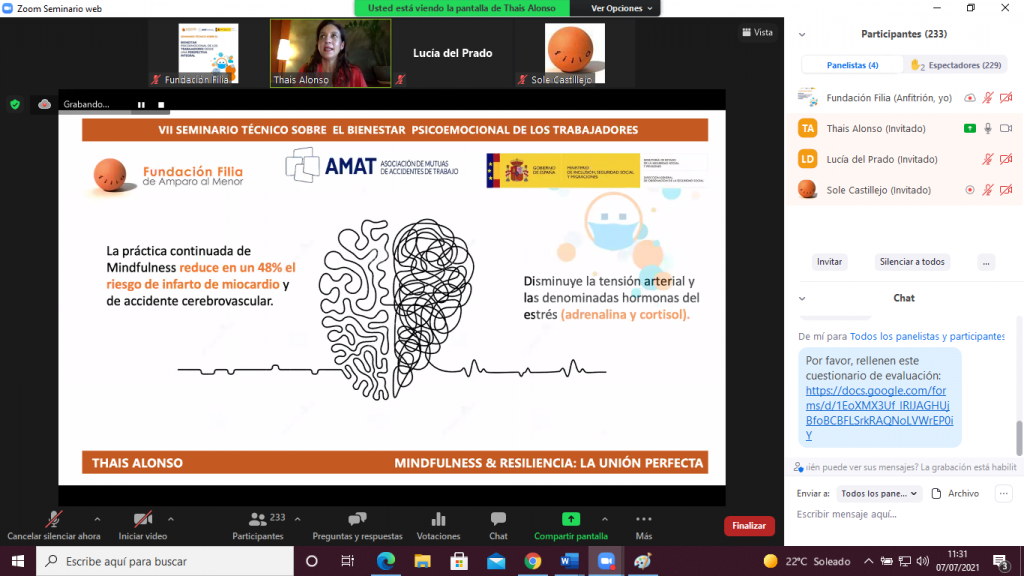
Task: Open Más options in toolbar
Action: [644, 526]
